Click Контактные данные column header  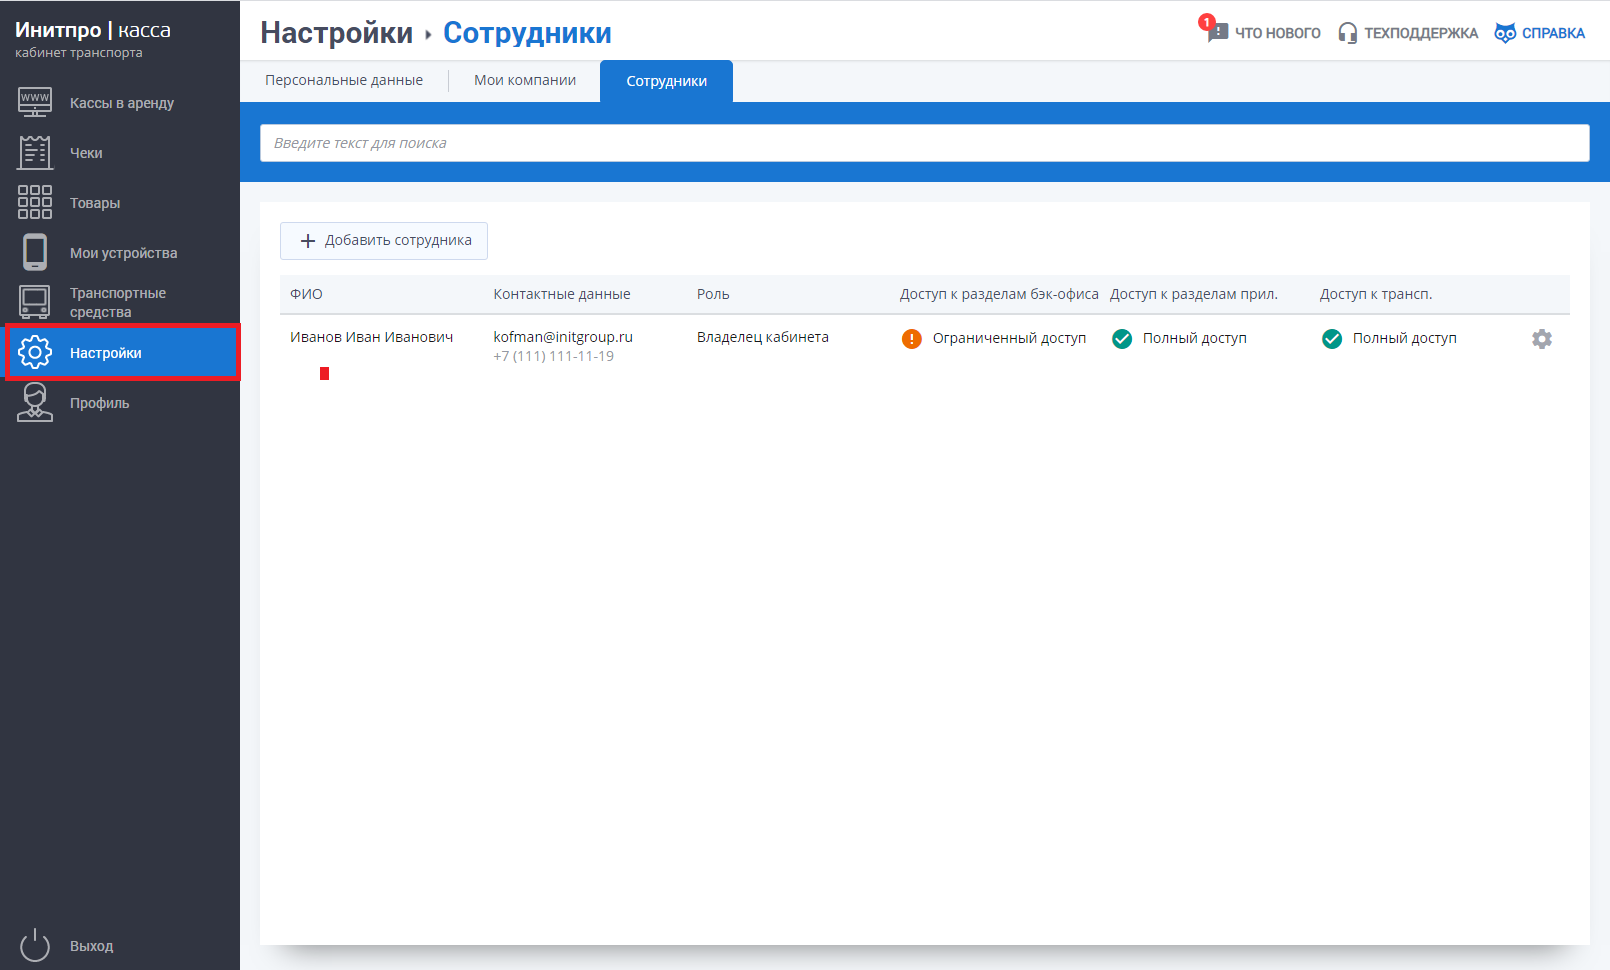pyautogui.click(x=562, y=294)
